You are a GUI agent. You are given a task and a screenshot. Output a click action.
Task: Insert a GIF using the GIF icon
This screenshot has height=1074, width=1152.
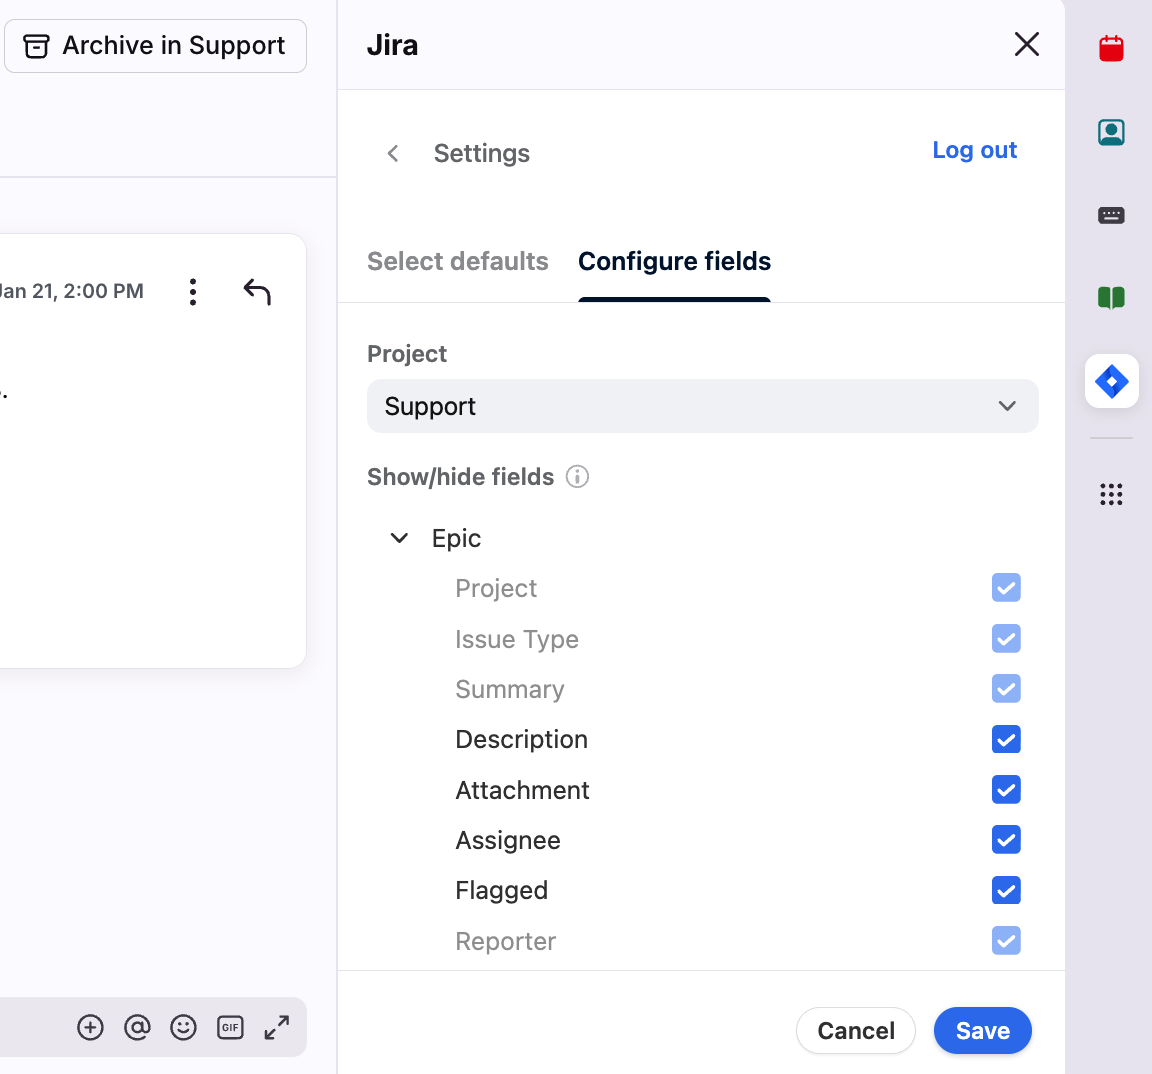coord(230,1027)
